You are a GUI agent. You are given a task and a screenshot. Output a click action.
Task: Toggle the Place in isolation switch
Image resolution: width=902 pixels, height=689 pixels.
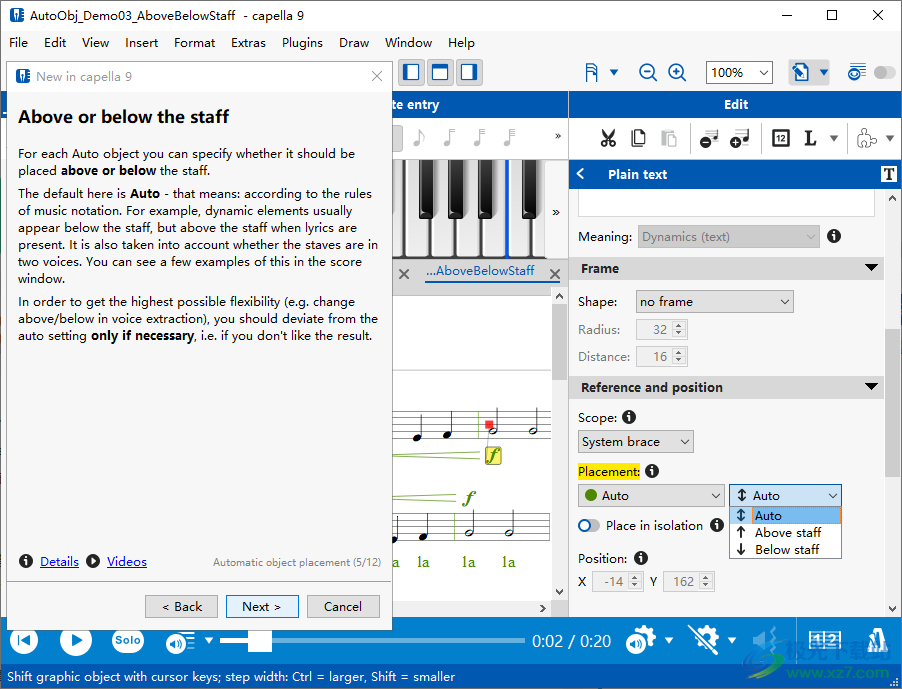click(x=589, y=525)
